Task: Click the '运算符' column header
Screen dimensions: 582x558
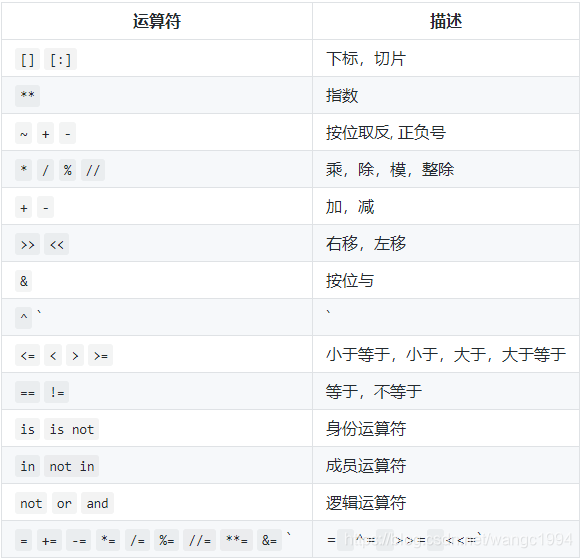Action: [157, 21]
